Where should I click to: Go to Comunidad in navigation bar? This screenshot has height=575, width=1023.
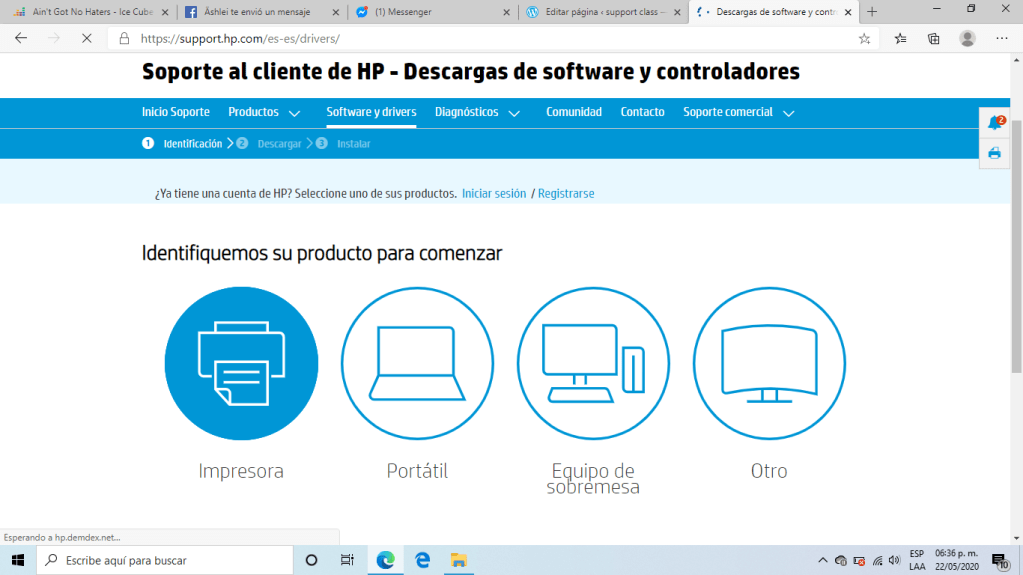click(574, 112)
